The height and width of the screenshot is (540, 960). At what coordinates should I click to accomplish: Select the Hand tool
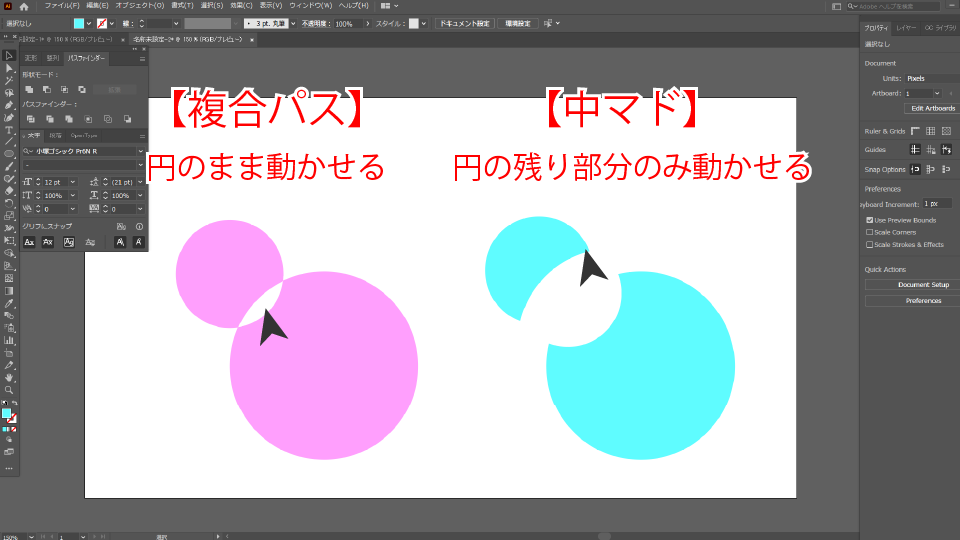[x=9, y=378]
